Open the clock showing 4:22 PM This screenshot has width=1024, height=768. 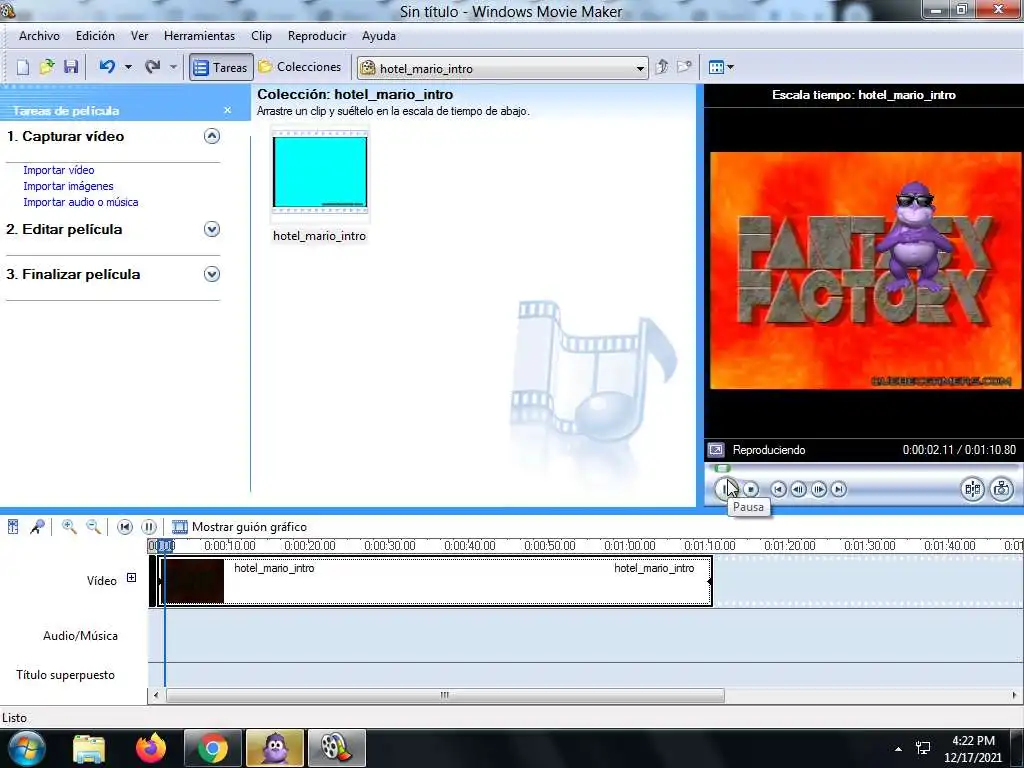(x=973, y=749)
